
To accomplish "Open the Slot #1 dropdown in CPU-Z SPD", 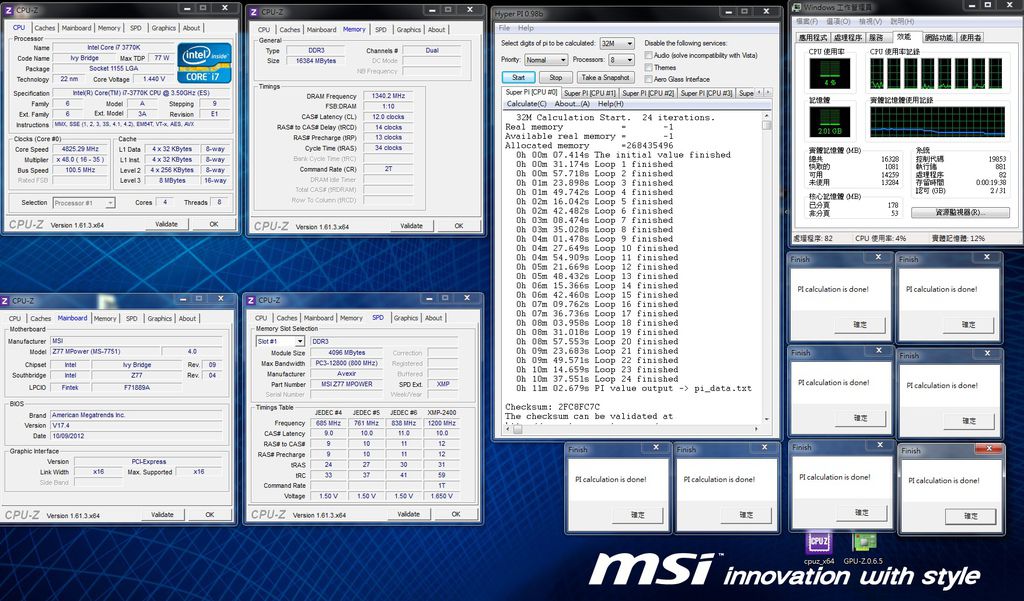I will (280, 341).
